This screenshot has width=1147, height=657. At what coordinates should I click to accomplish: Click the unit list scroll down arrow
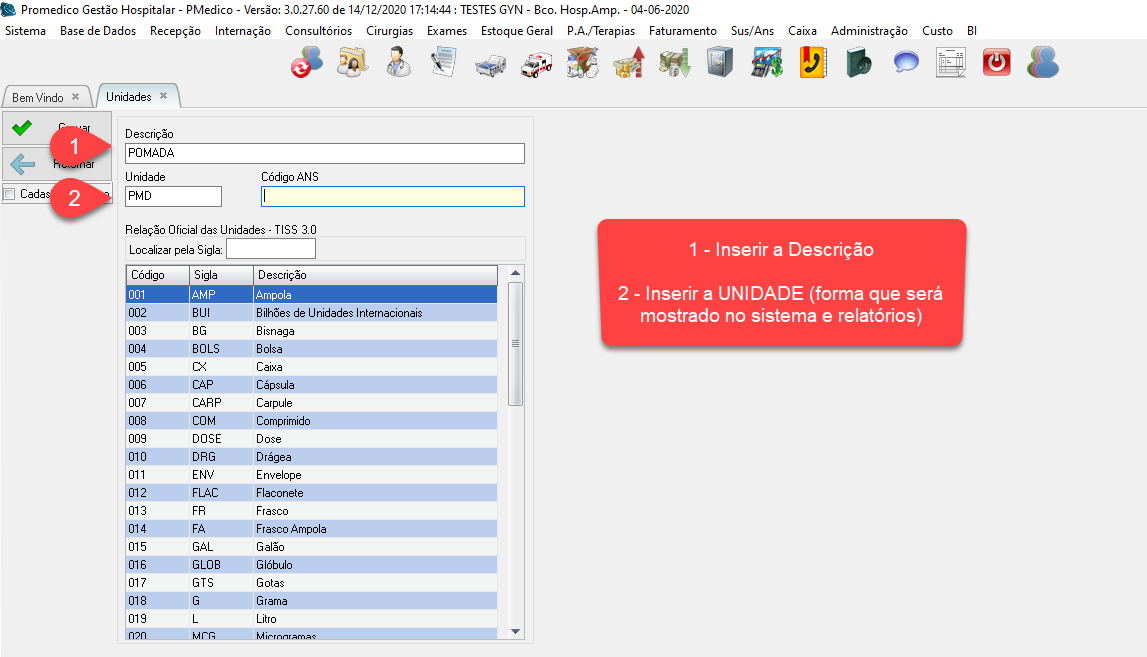516,631
